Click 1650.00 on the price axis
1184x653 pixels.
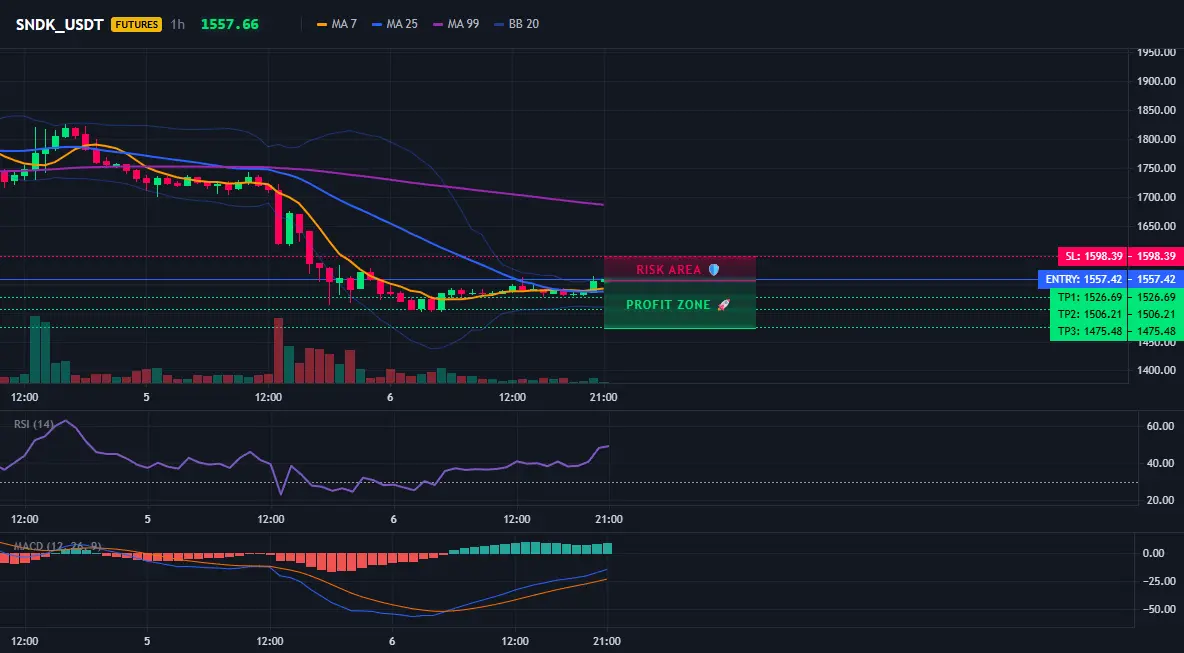coord(1156,226)
